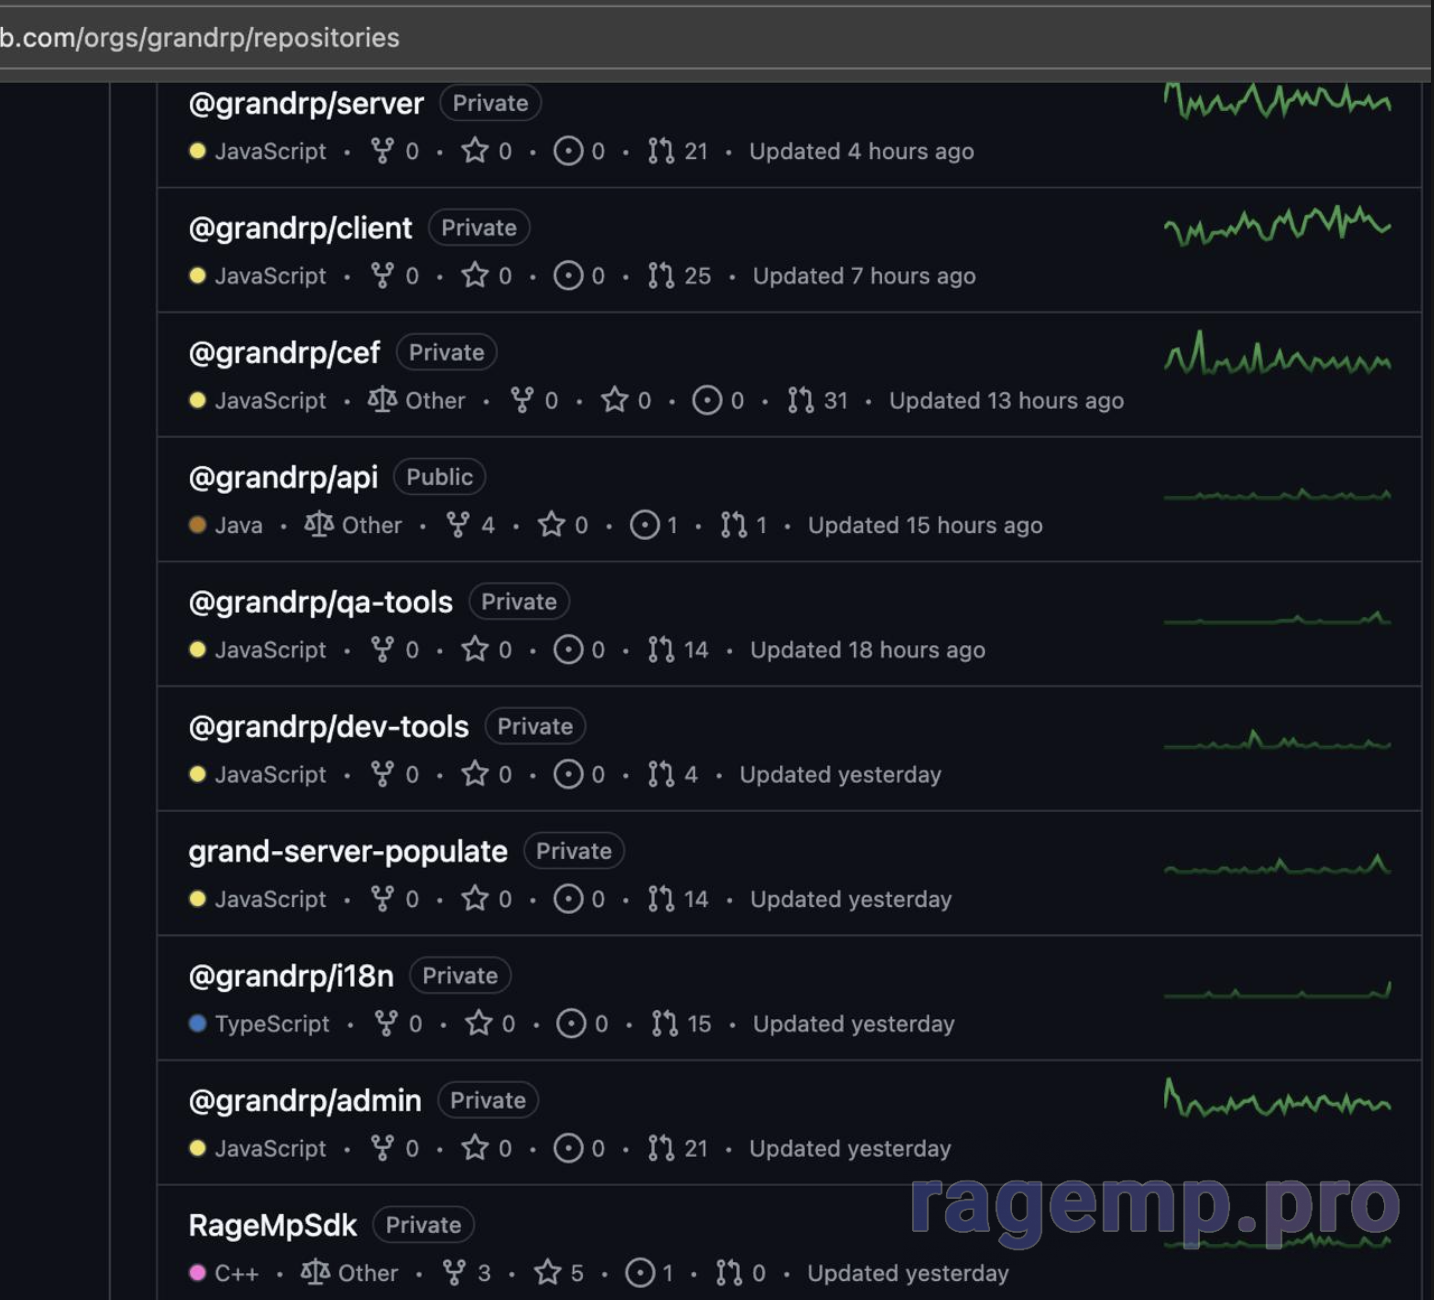Screen dimensions: 1434x1300
Task: Click the activity graph for @grandrp/server
Action: [x=1277, y=100]
